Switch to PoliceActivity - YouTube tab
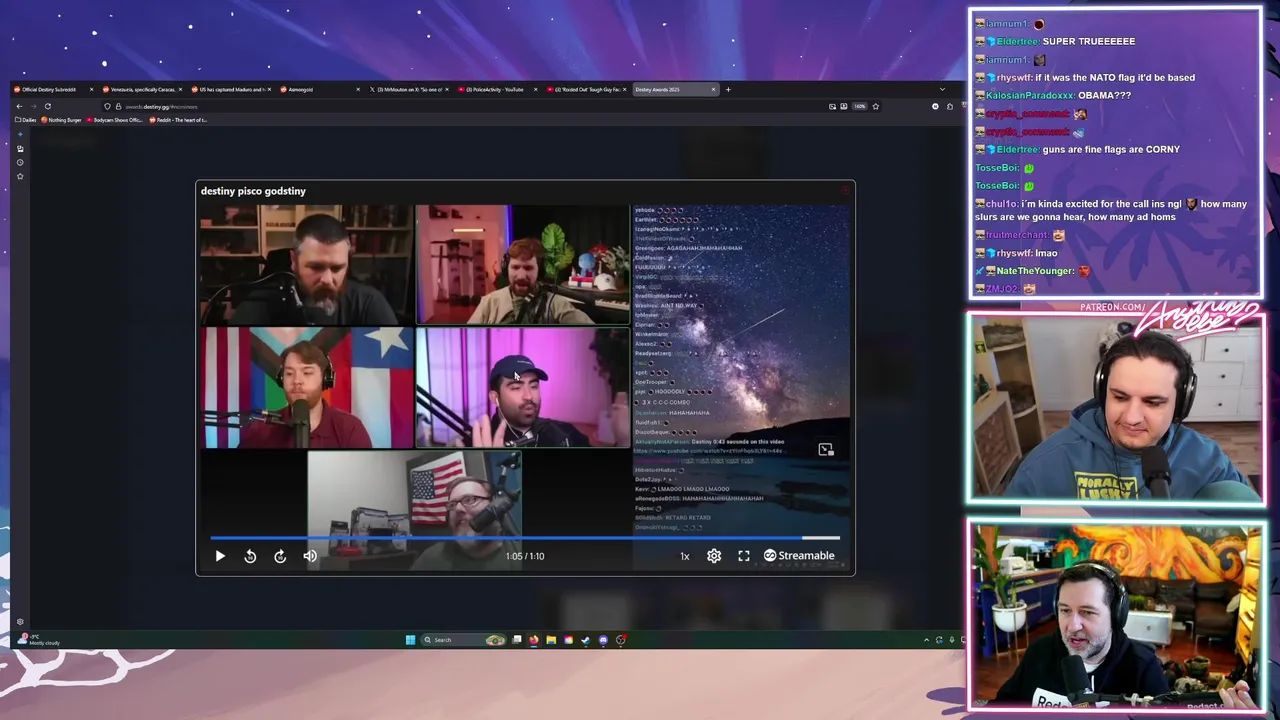Image resolution: width=1280 pixels, height=720 pixels. 499,89
